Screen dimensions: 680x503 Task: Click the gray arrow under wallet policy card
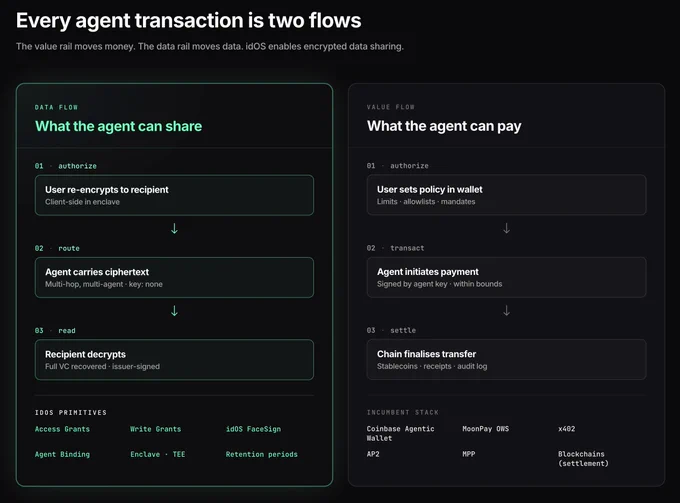[x=506, y=228]
